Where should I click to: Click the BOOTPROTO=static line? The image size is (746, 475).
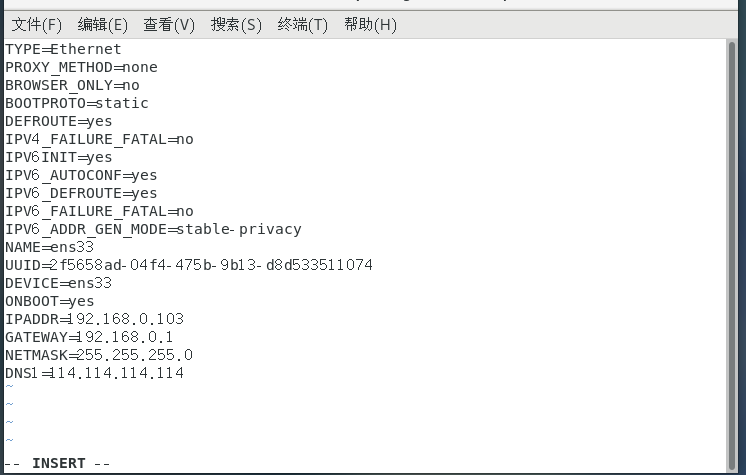pos(77,103)
